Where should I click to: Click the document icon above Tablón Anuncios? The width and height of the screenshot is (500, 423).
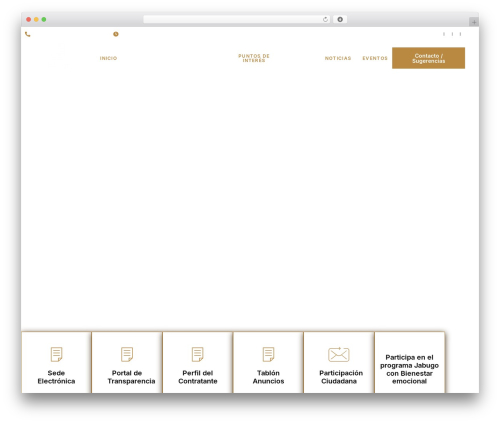(268, 354)
